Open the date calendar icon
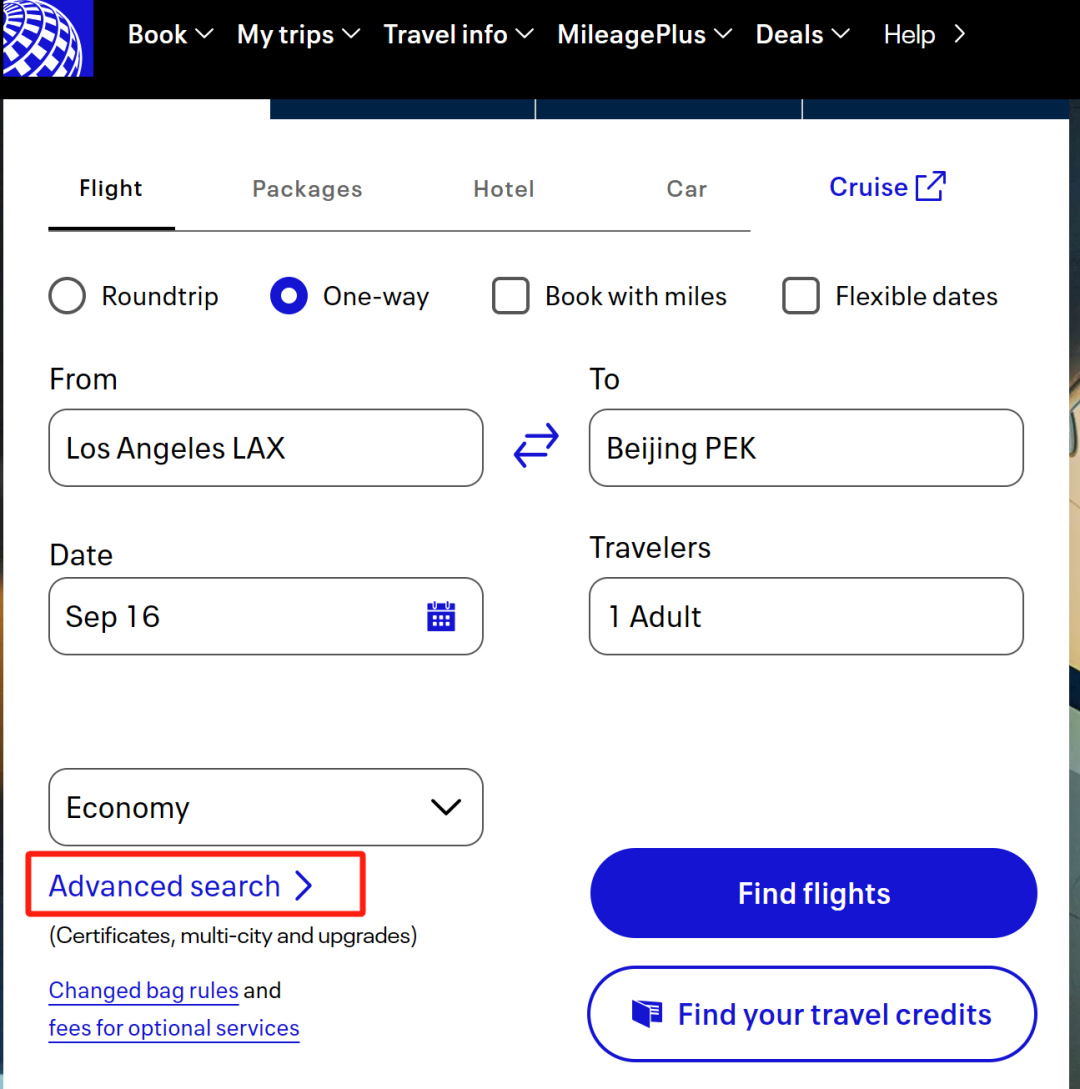The width and height of the screenshot is (1080, 1089). pyautogui.click(x=441, y=616)
